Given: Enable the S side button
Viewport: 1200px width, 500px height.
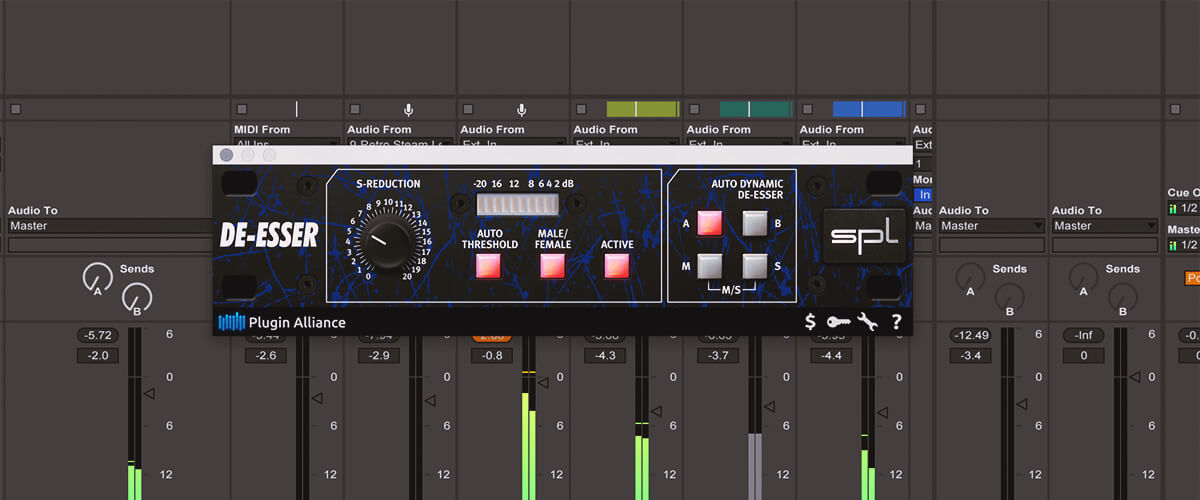Looking at the screenshot, I should click(x=755, y=266).
